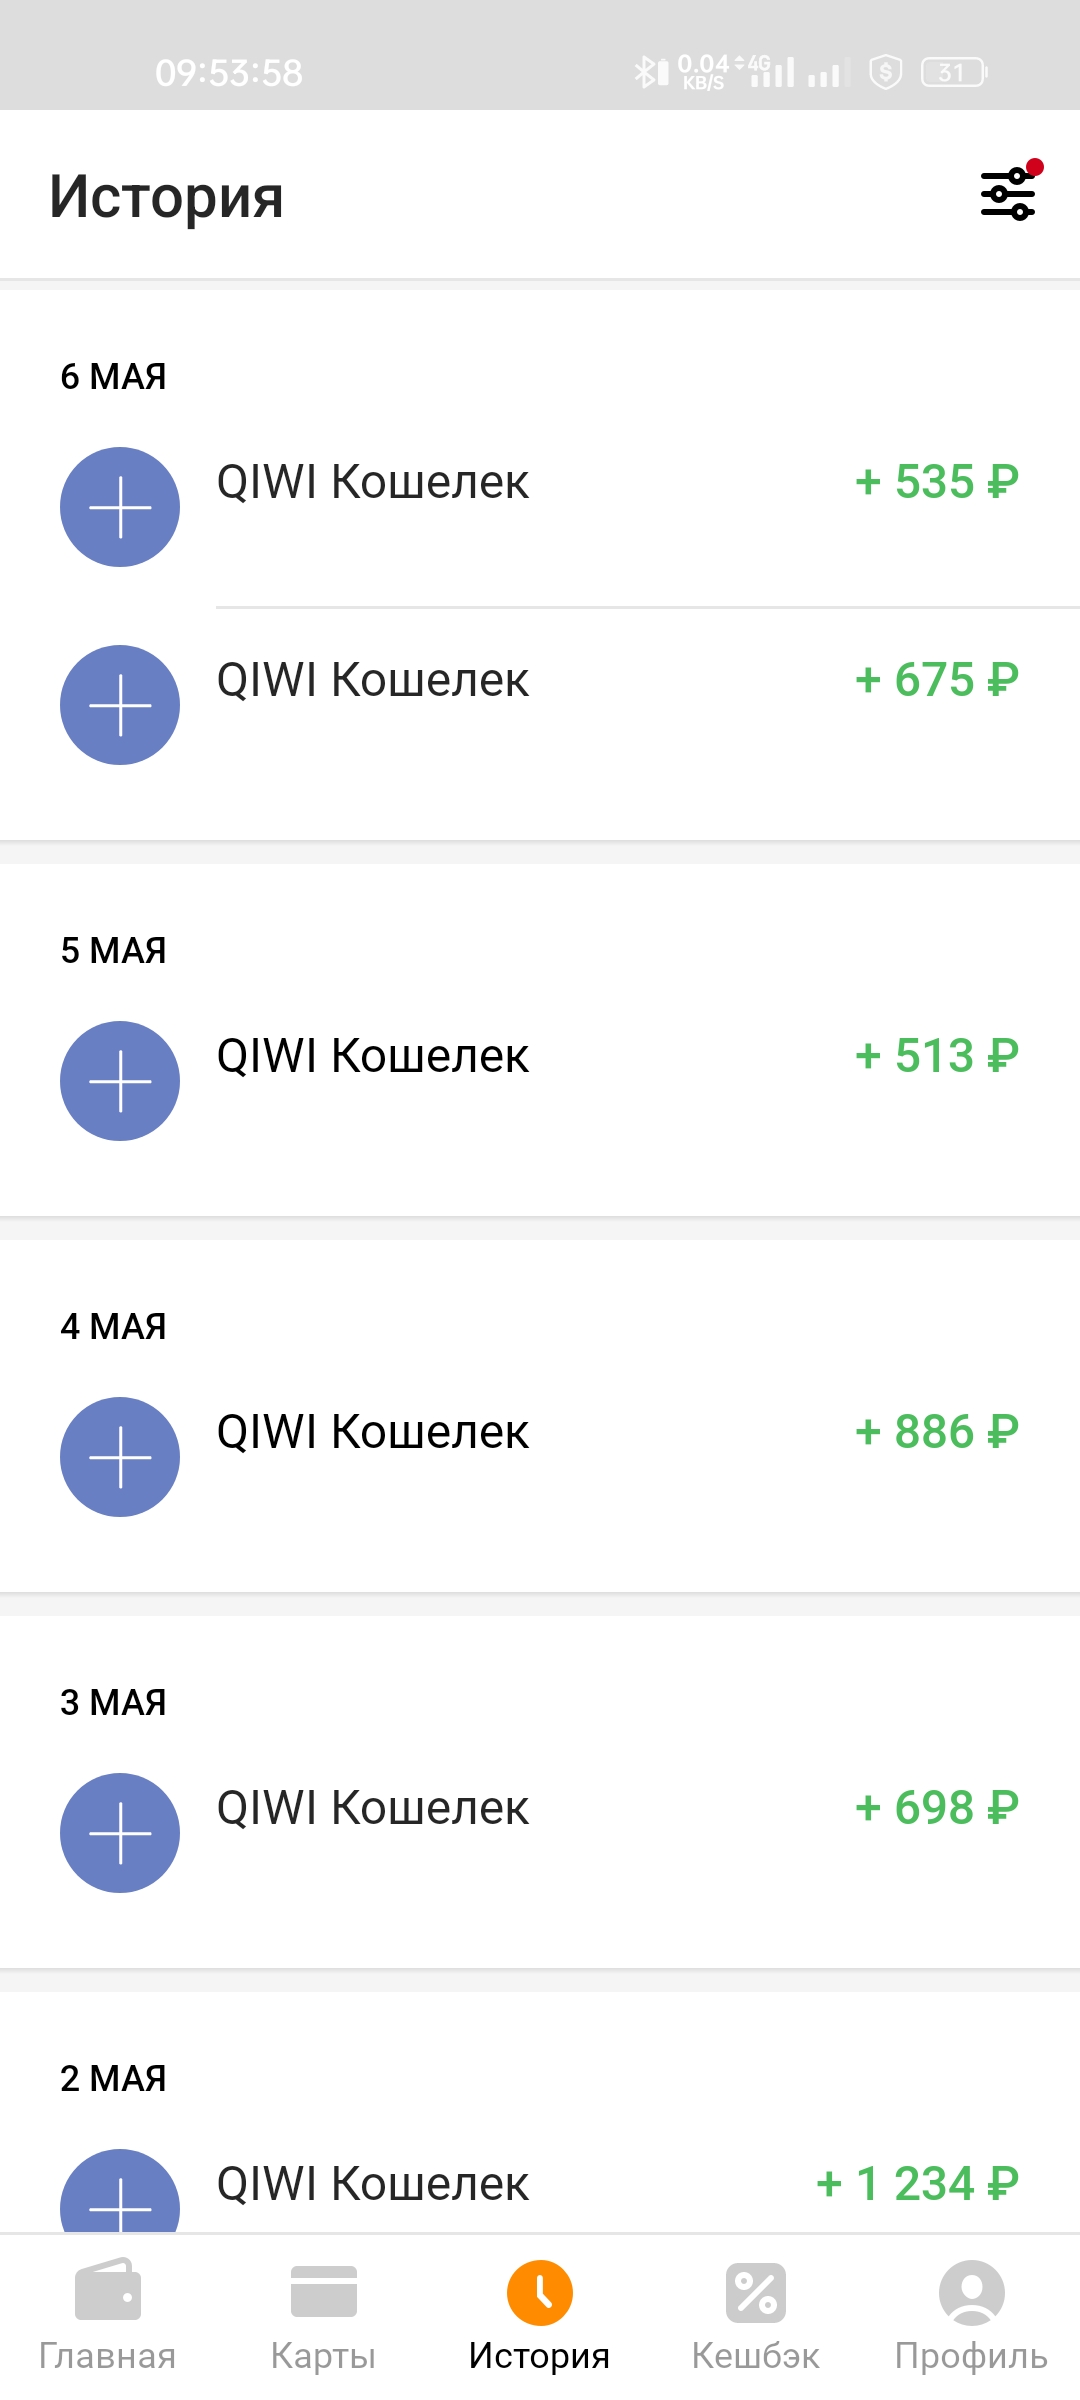View the + 513 ₽ transaction details
The width and height of the screenshot is (1080, 2400).
937,1056
